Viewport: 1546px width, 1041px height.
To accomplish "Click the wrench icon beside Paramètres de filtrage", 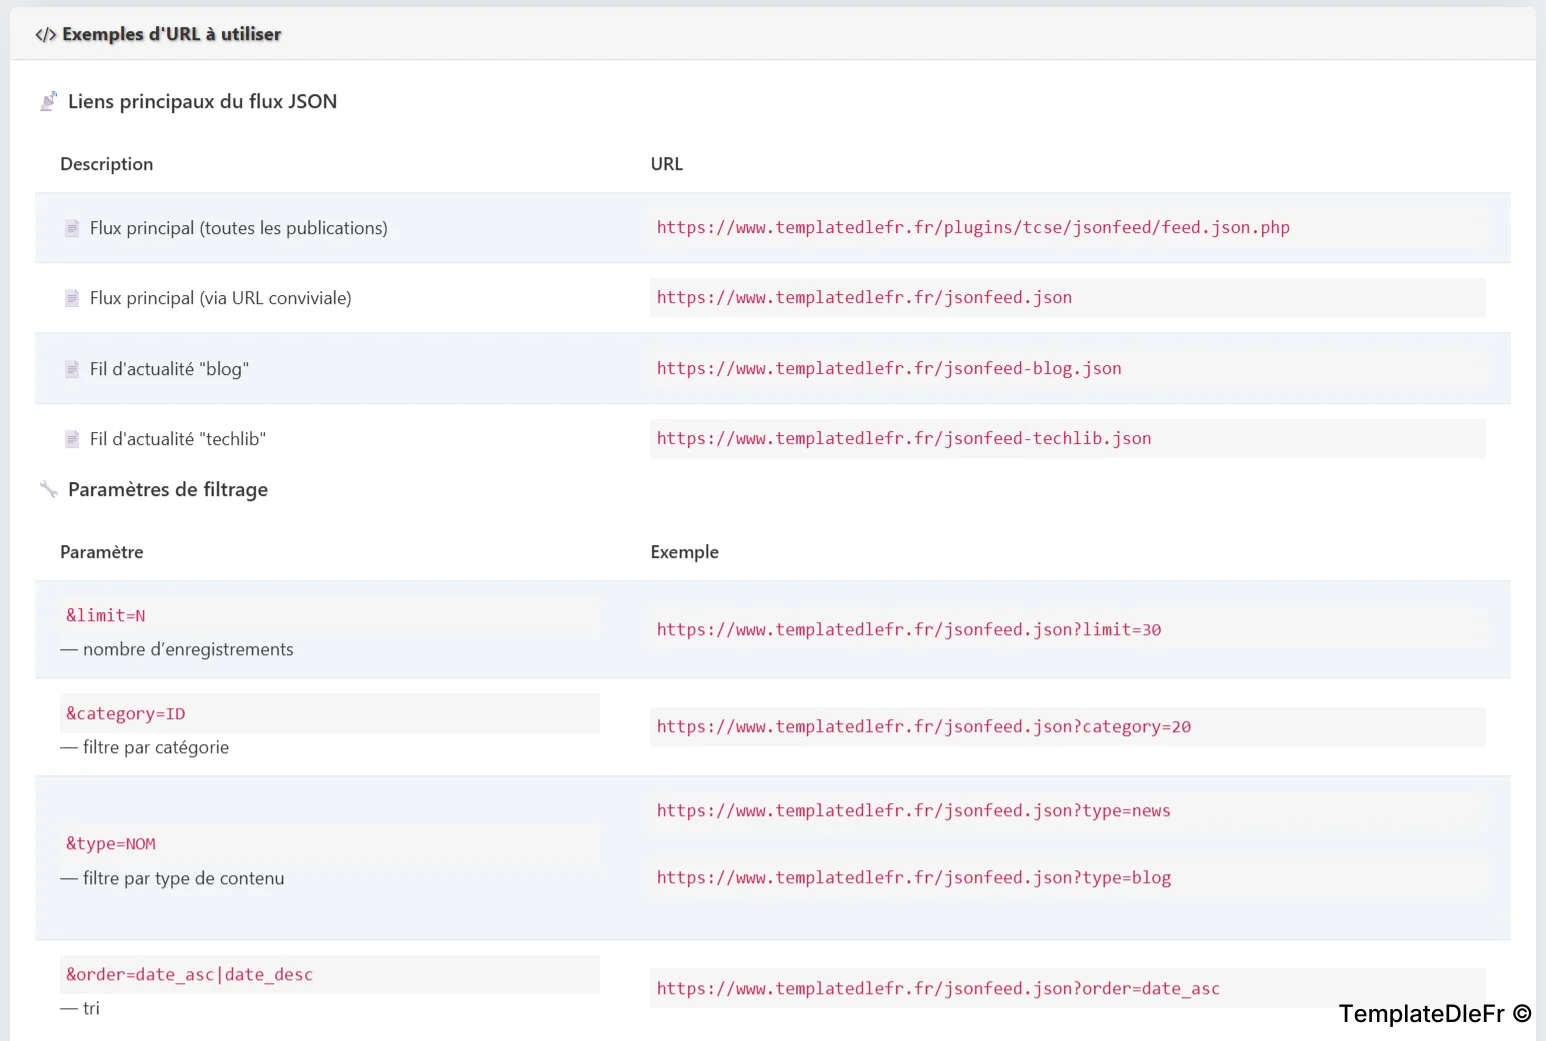I will [48, 489].
